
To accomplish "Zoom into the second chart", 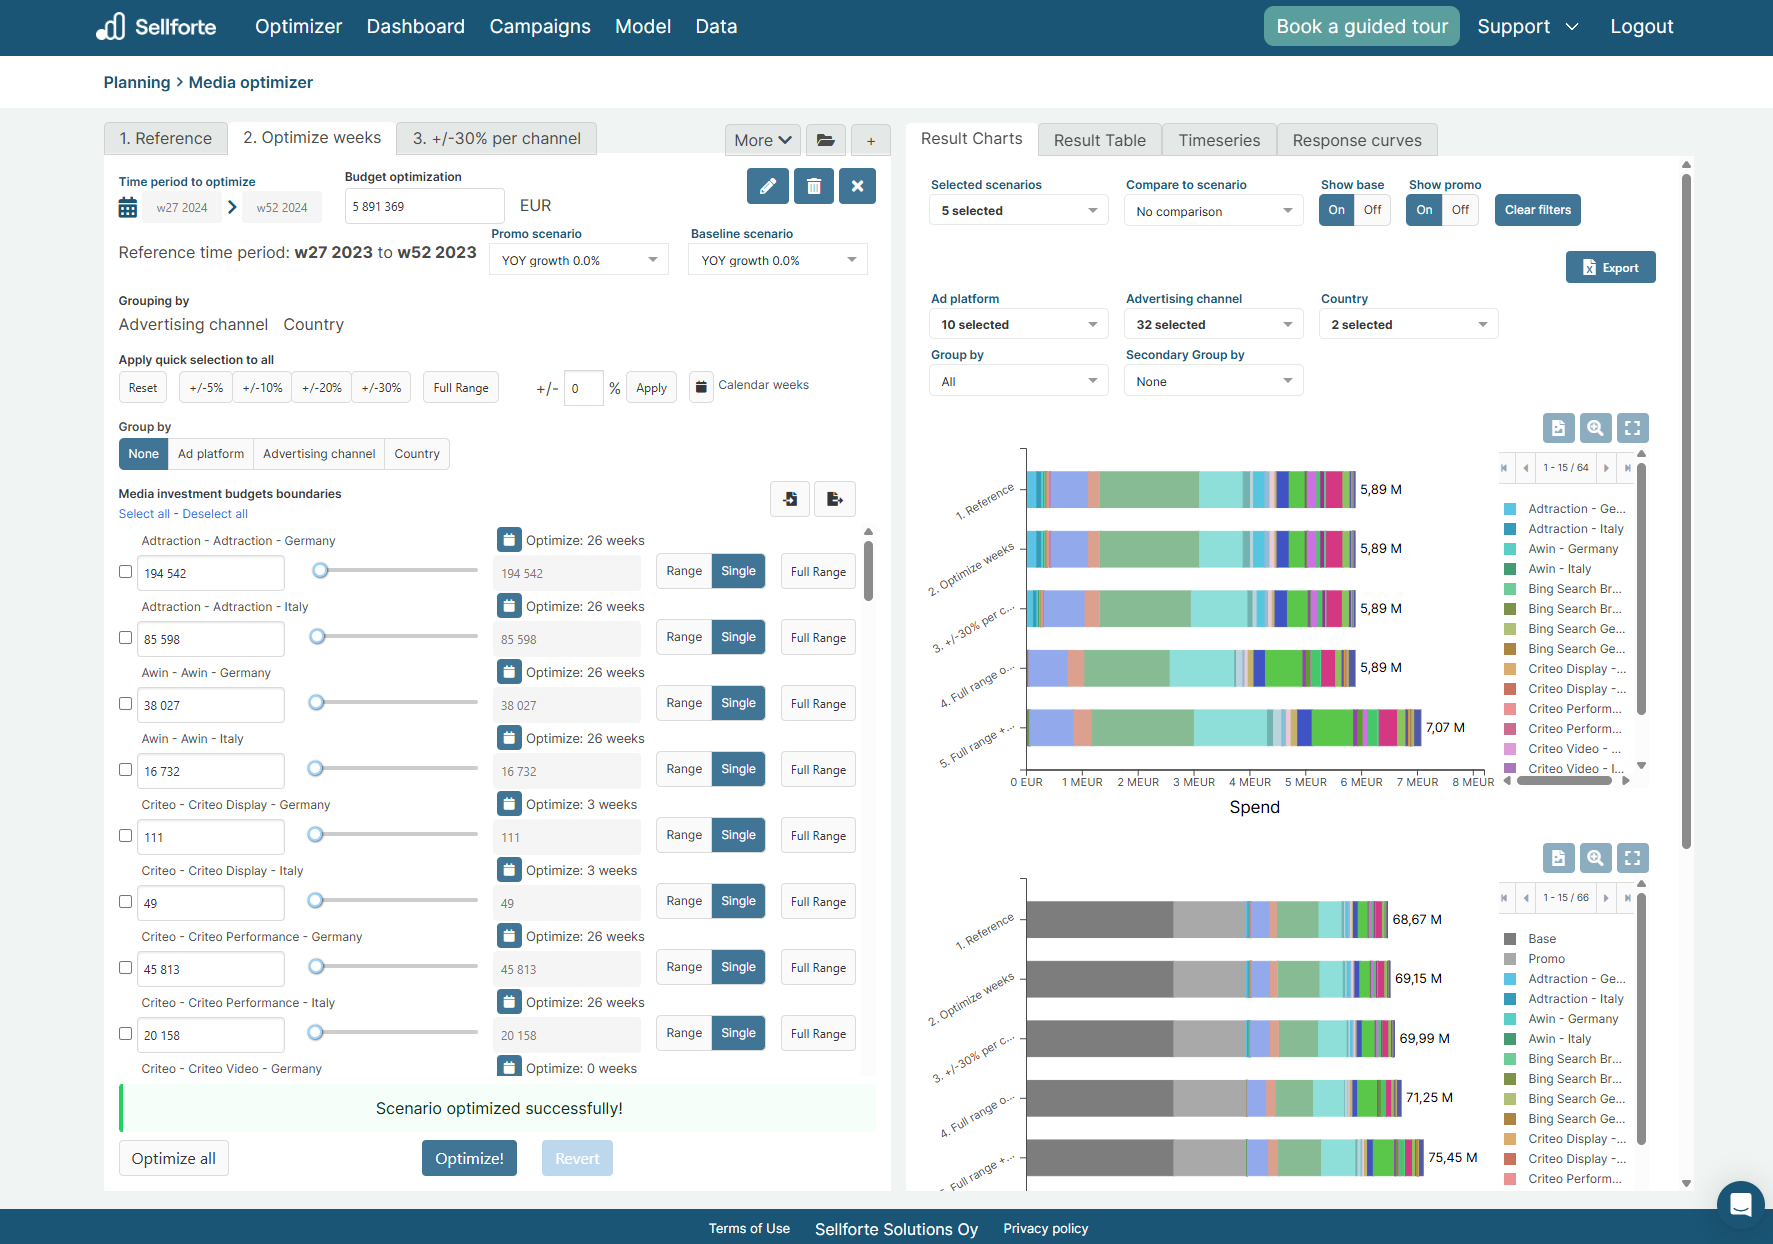I will [x=1596, y=858].
